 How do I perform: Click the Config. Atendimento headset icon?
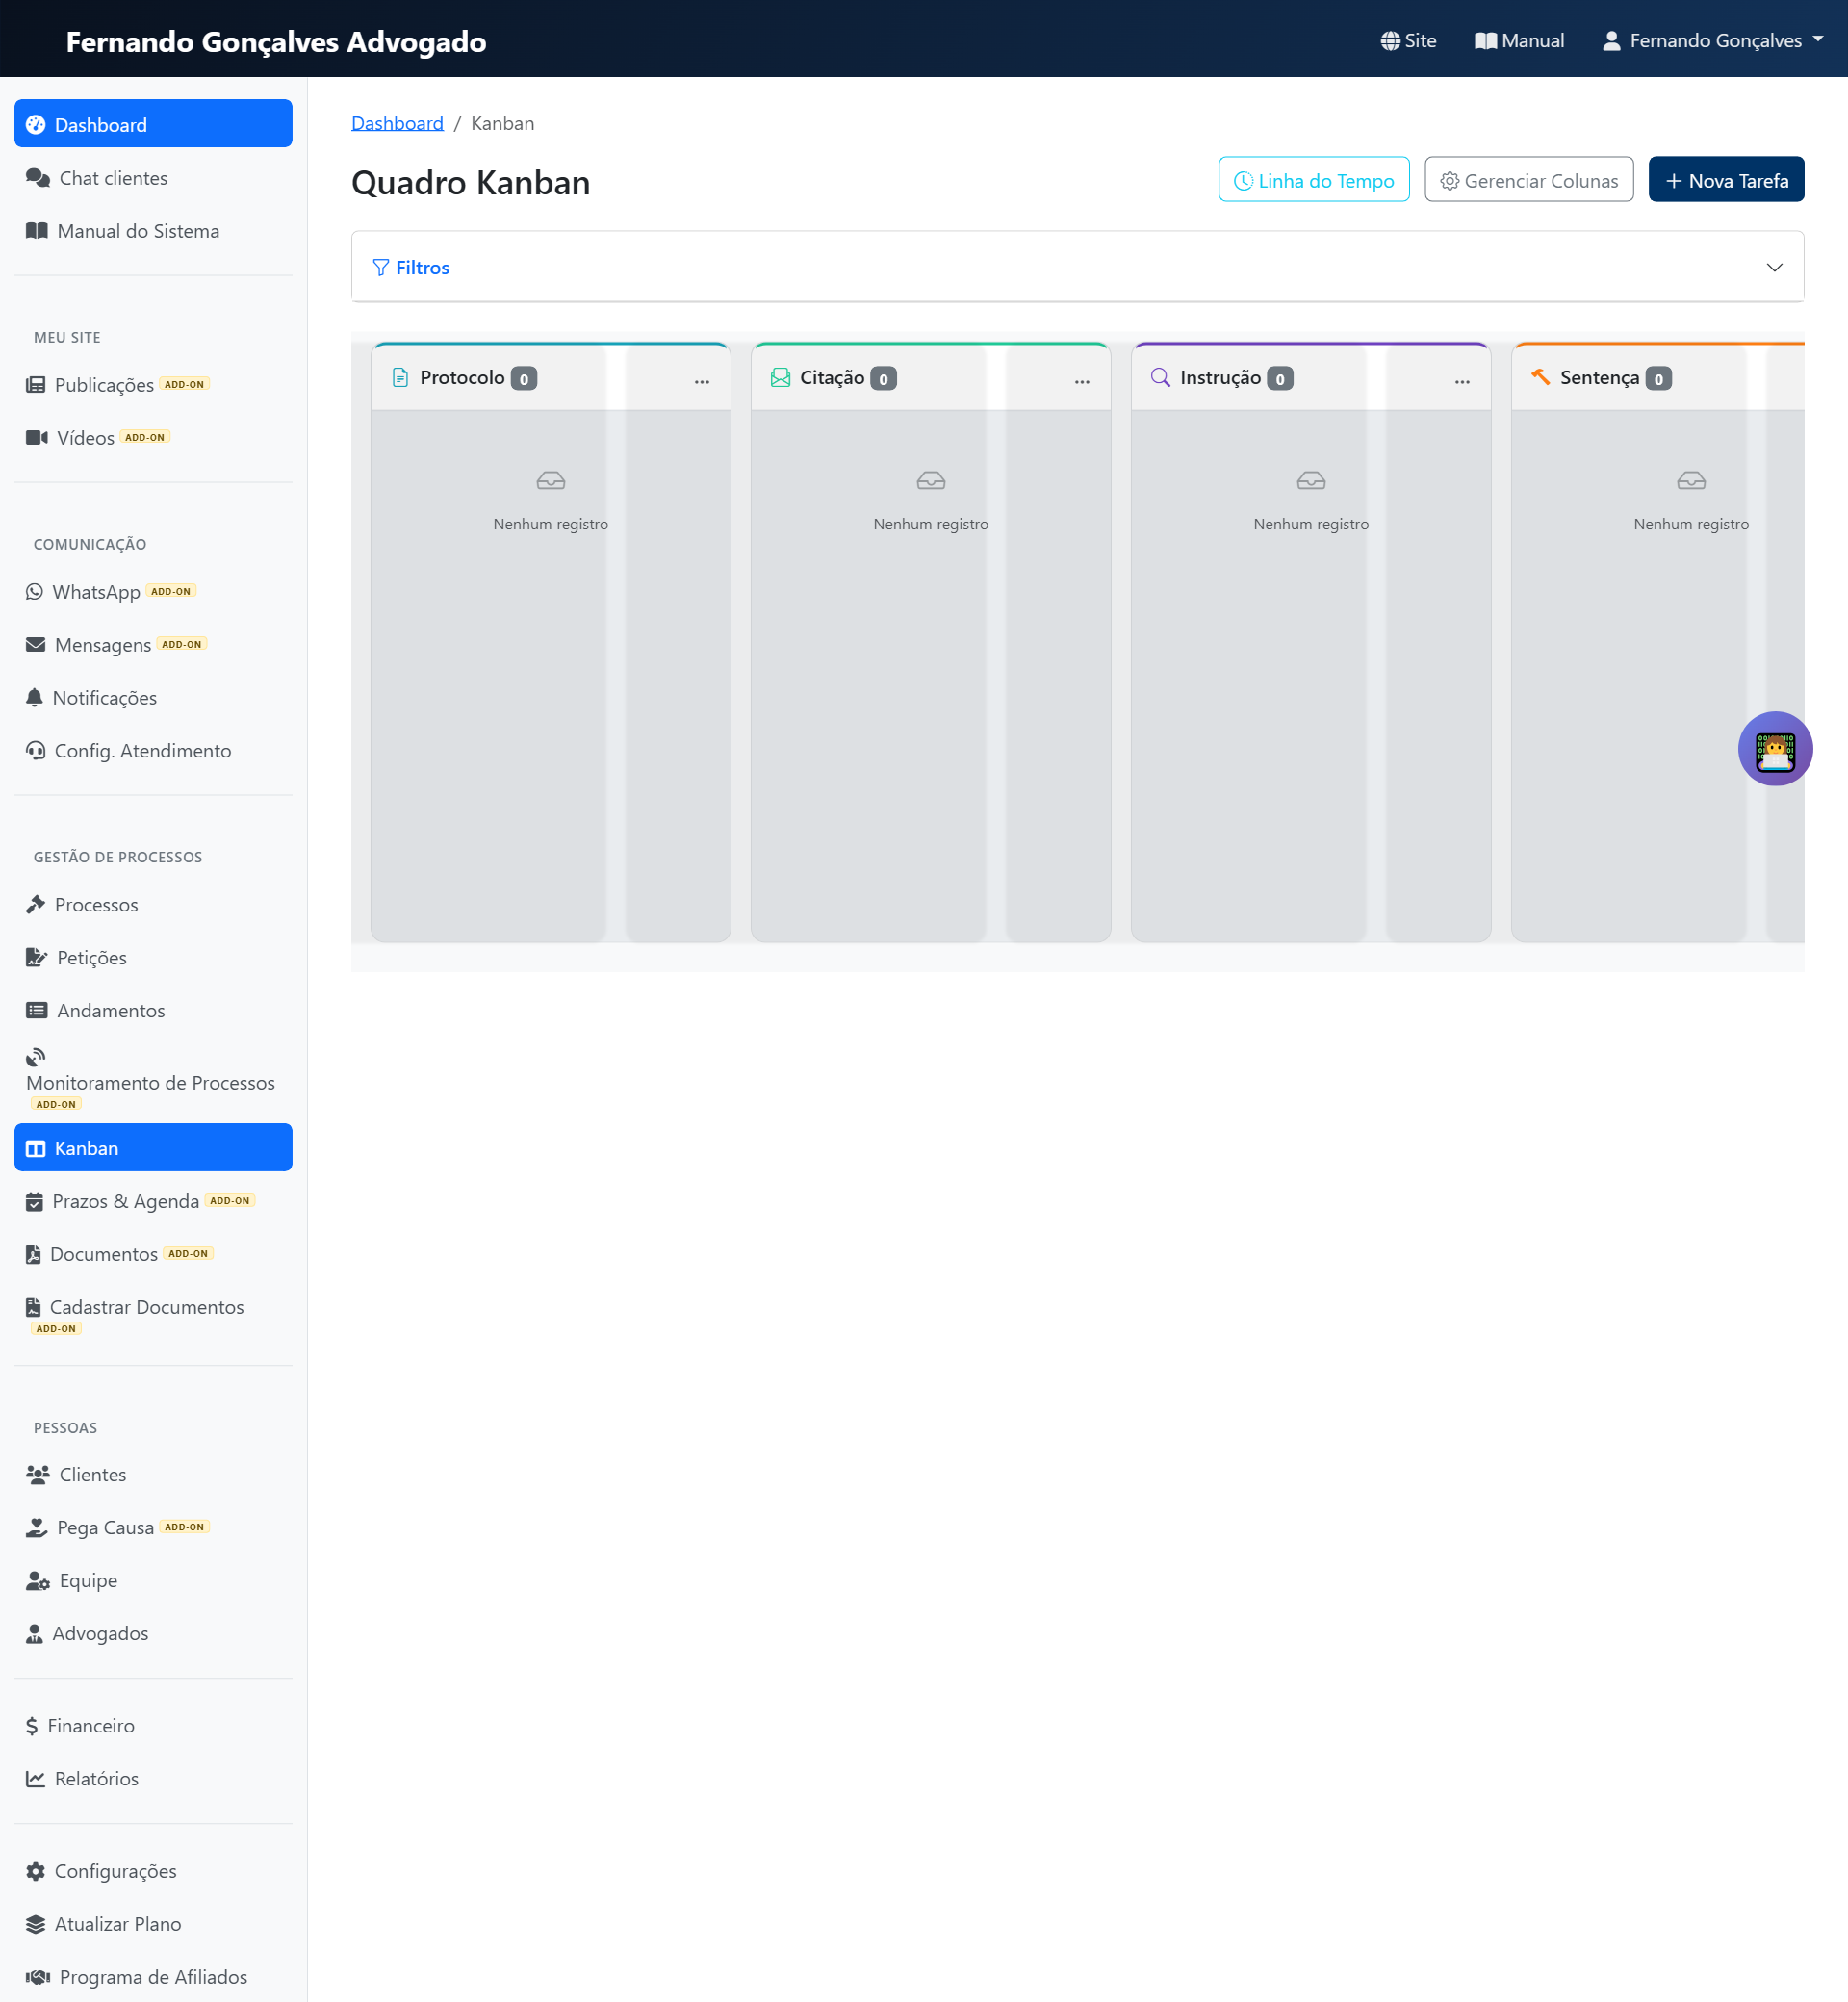point(36,750)
